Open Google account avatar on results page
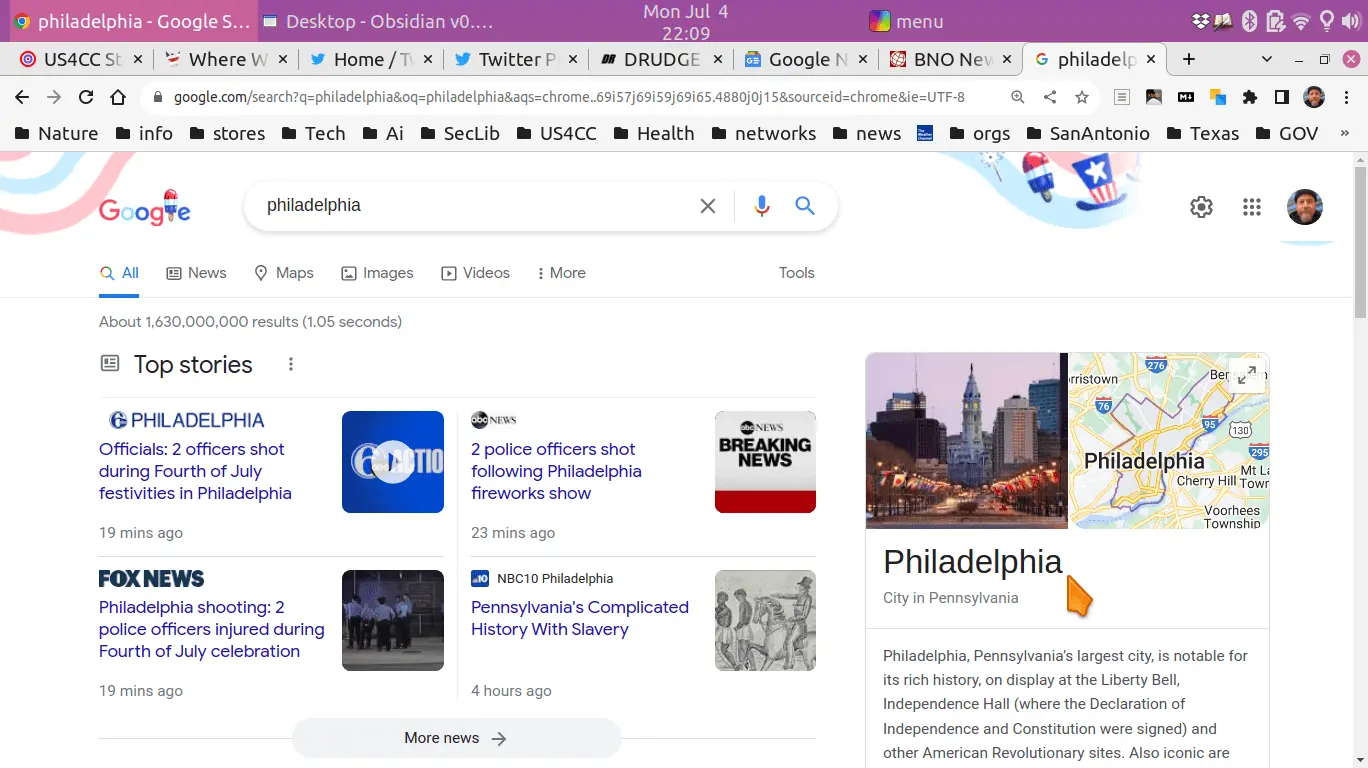The height and width of the screenshot is (768, 1368). [1305, 207]
